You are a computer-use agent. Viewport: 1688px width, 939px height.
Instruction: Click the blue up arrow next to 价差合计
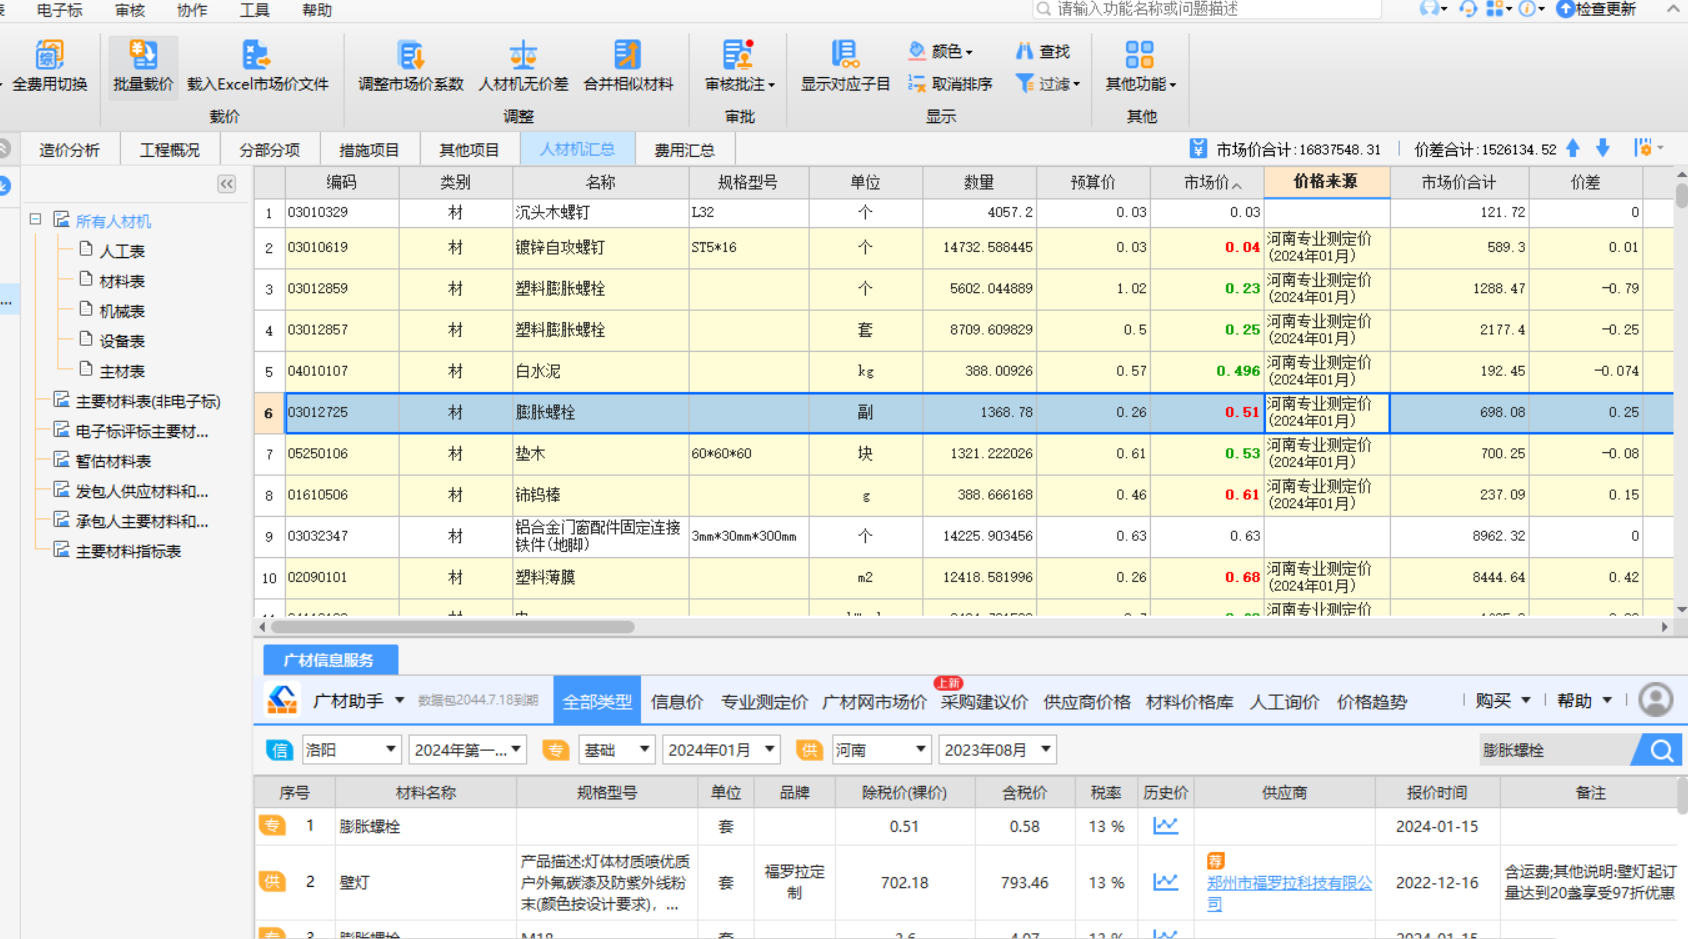click(x=1573, y=149)
